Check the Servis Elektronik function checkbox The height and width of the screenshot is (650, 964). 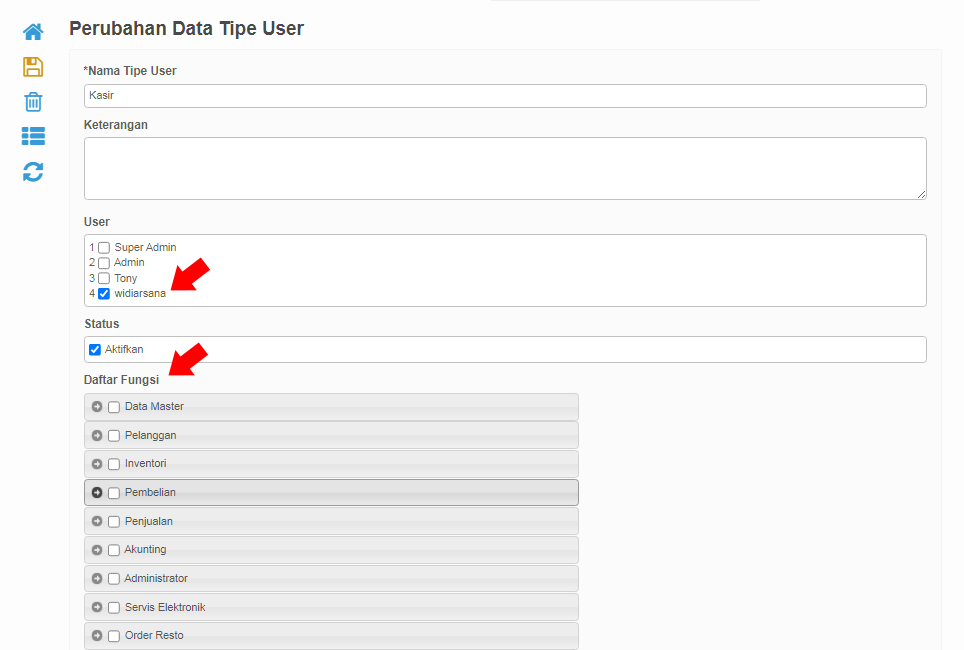[x=114, y=608]
